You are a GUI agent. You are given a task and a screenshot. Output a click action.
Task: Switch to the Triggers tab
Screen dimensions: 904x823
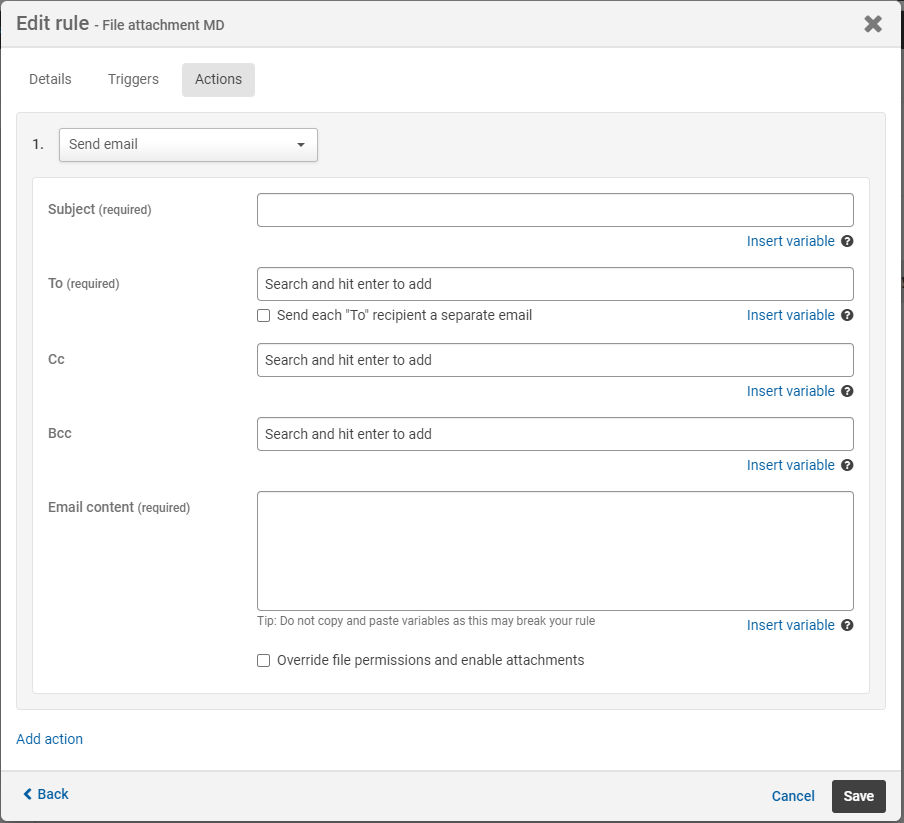[133, 80]
